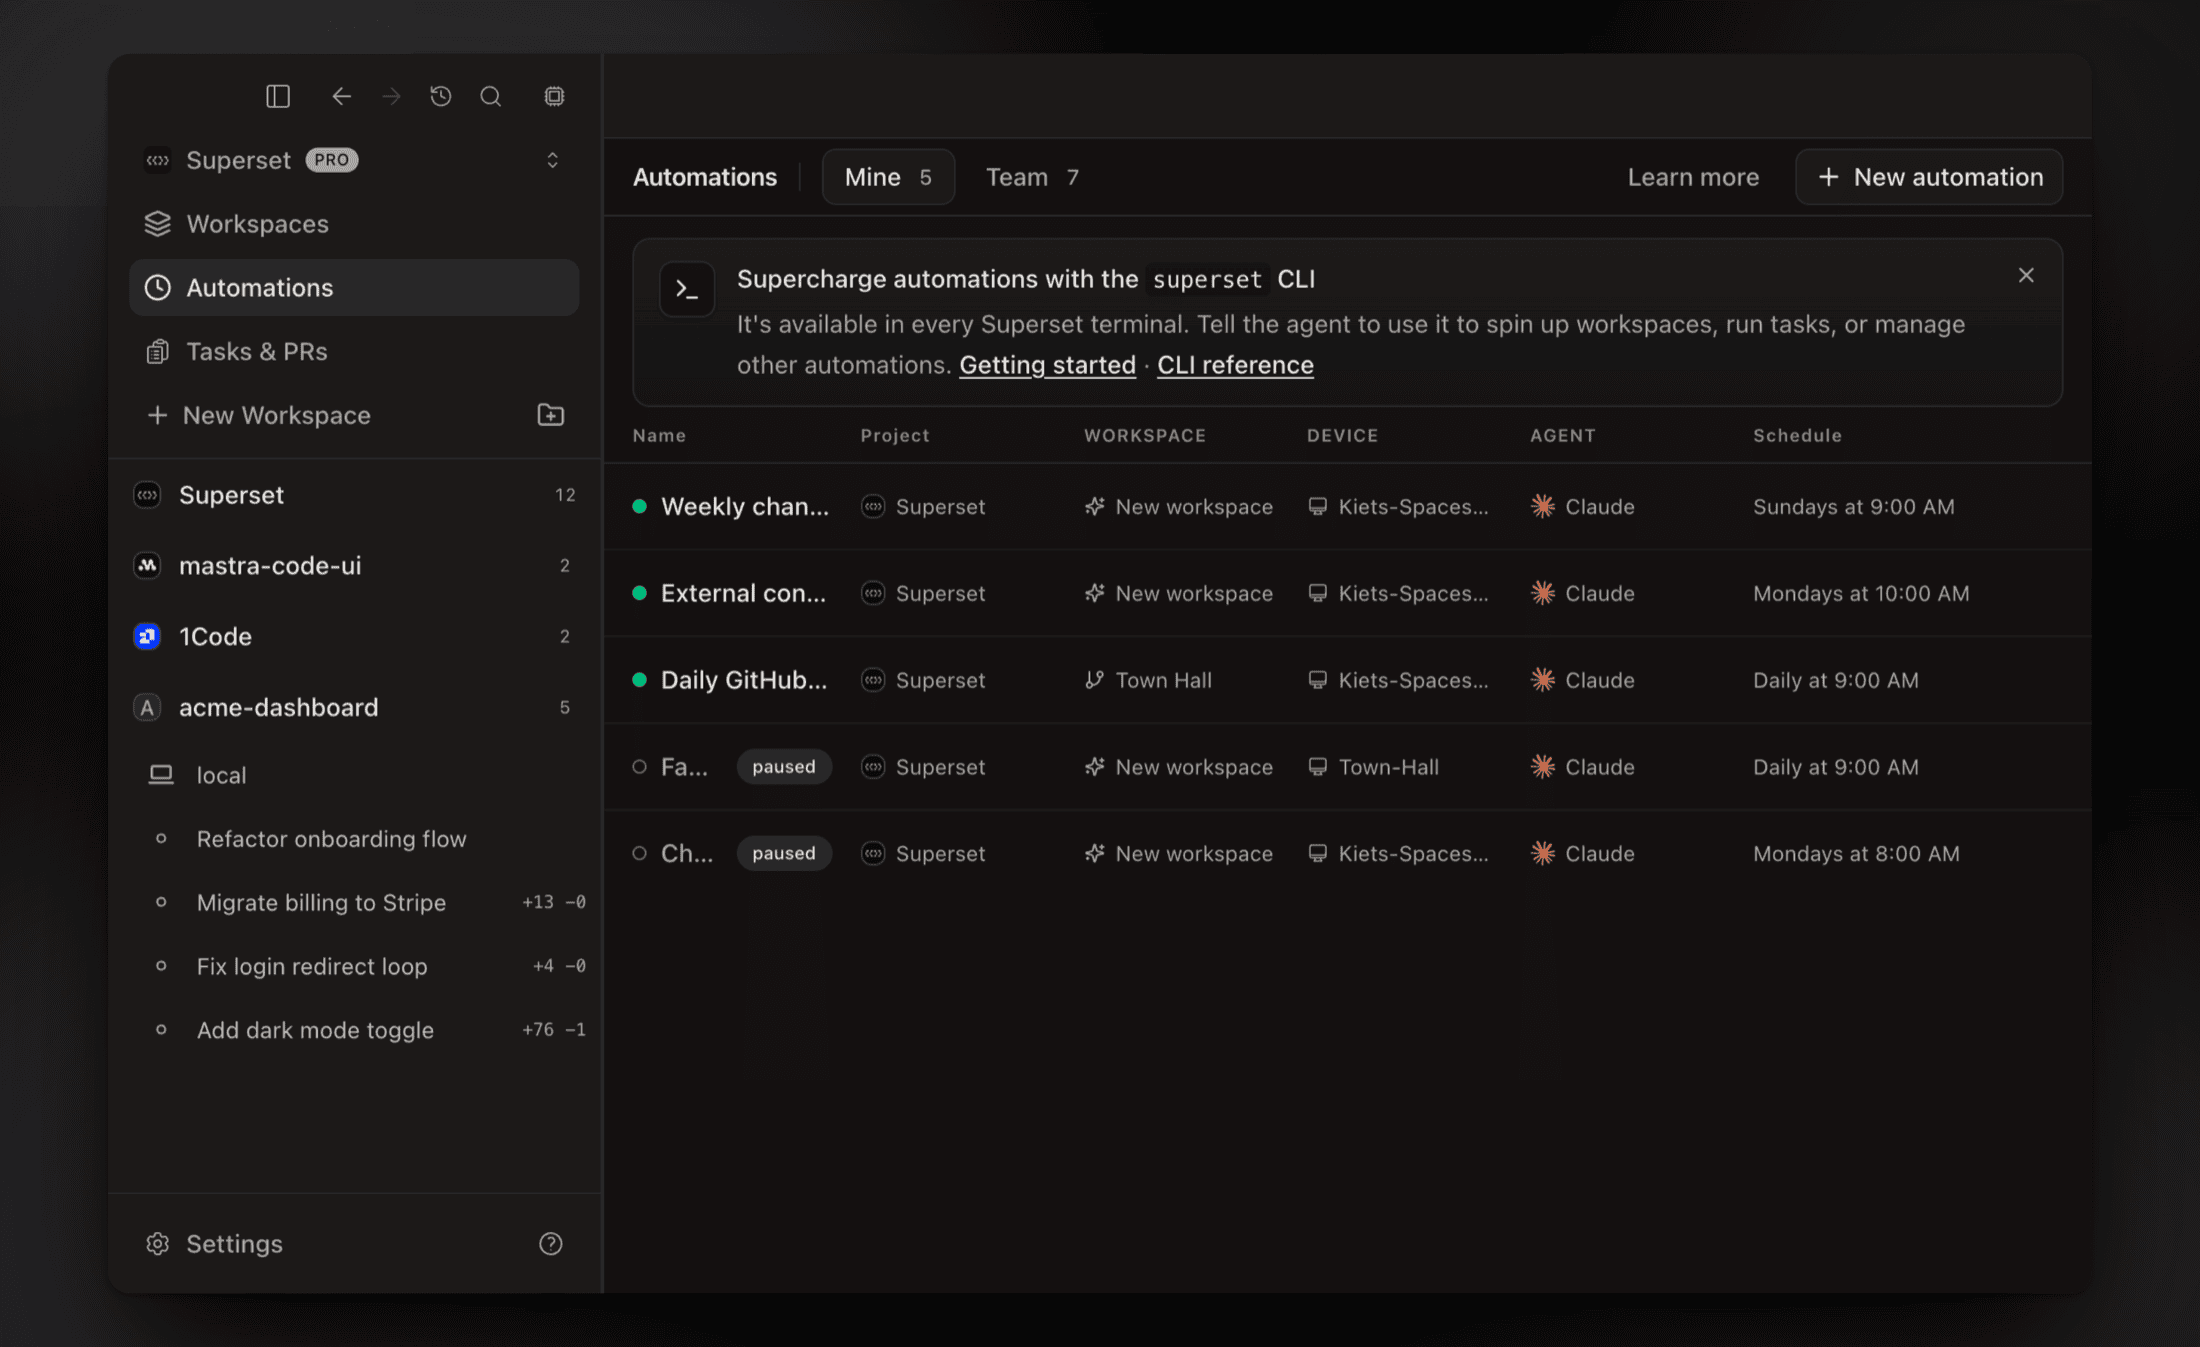Expand the mastra-code-ui project
Viewport: 2200px width, 1347px height.
coord(354,566)
